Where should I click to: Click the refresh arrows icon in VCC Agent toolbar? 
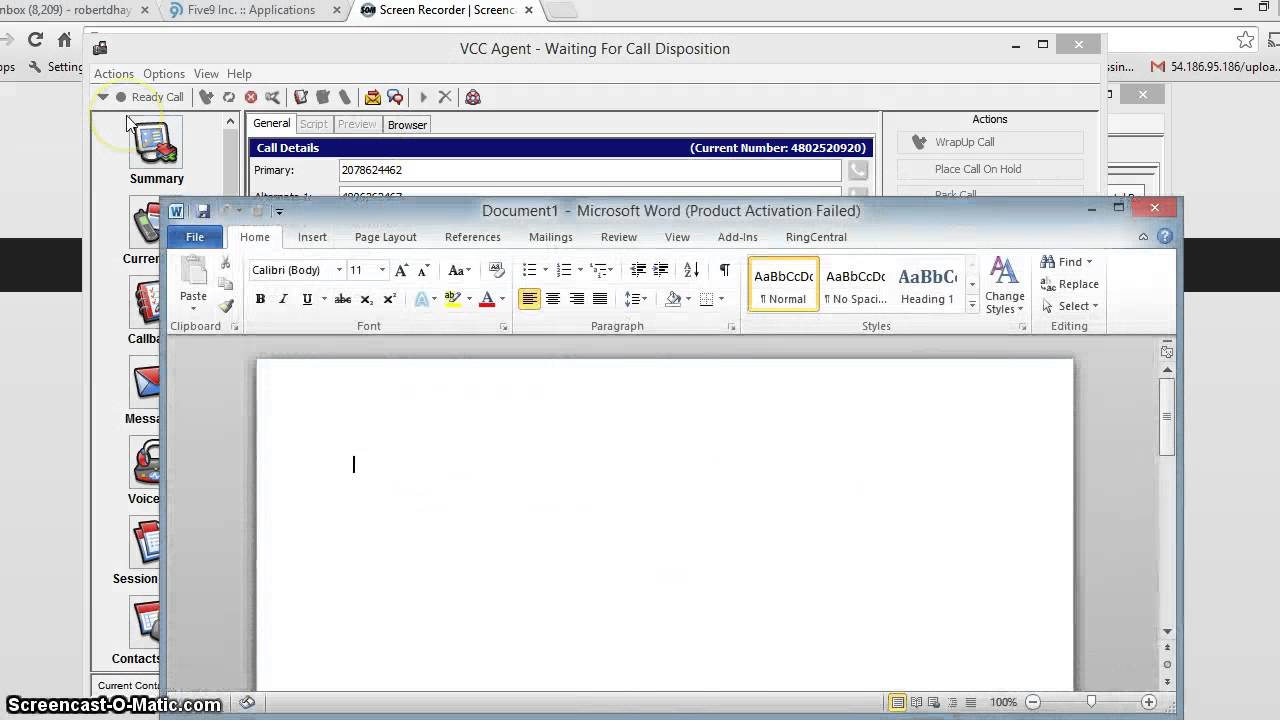click(229, 97)
